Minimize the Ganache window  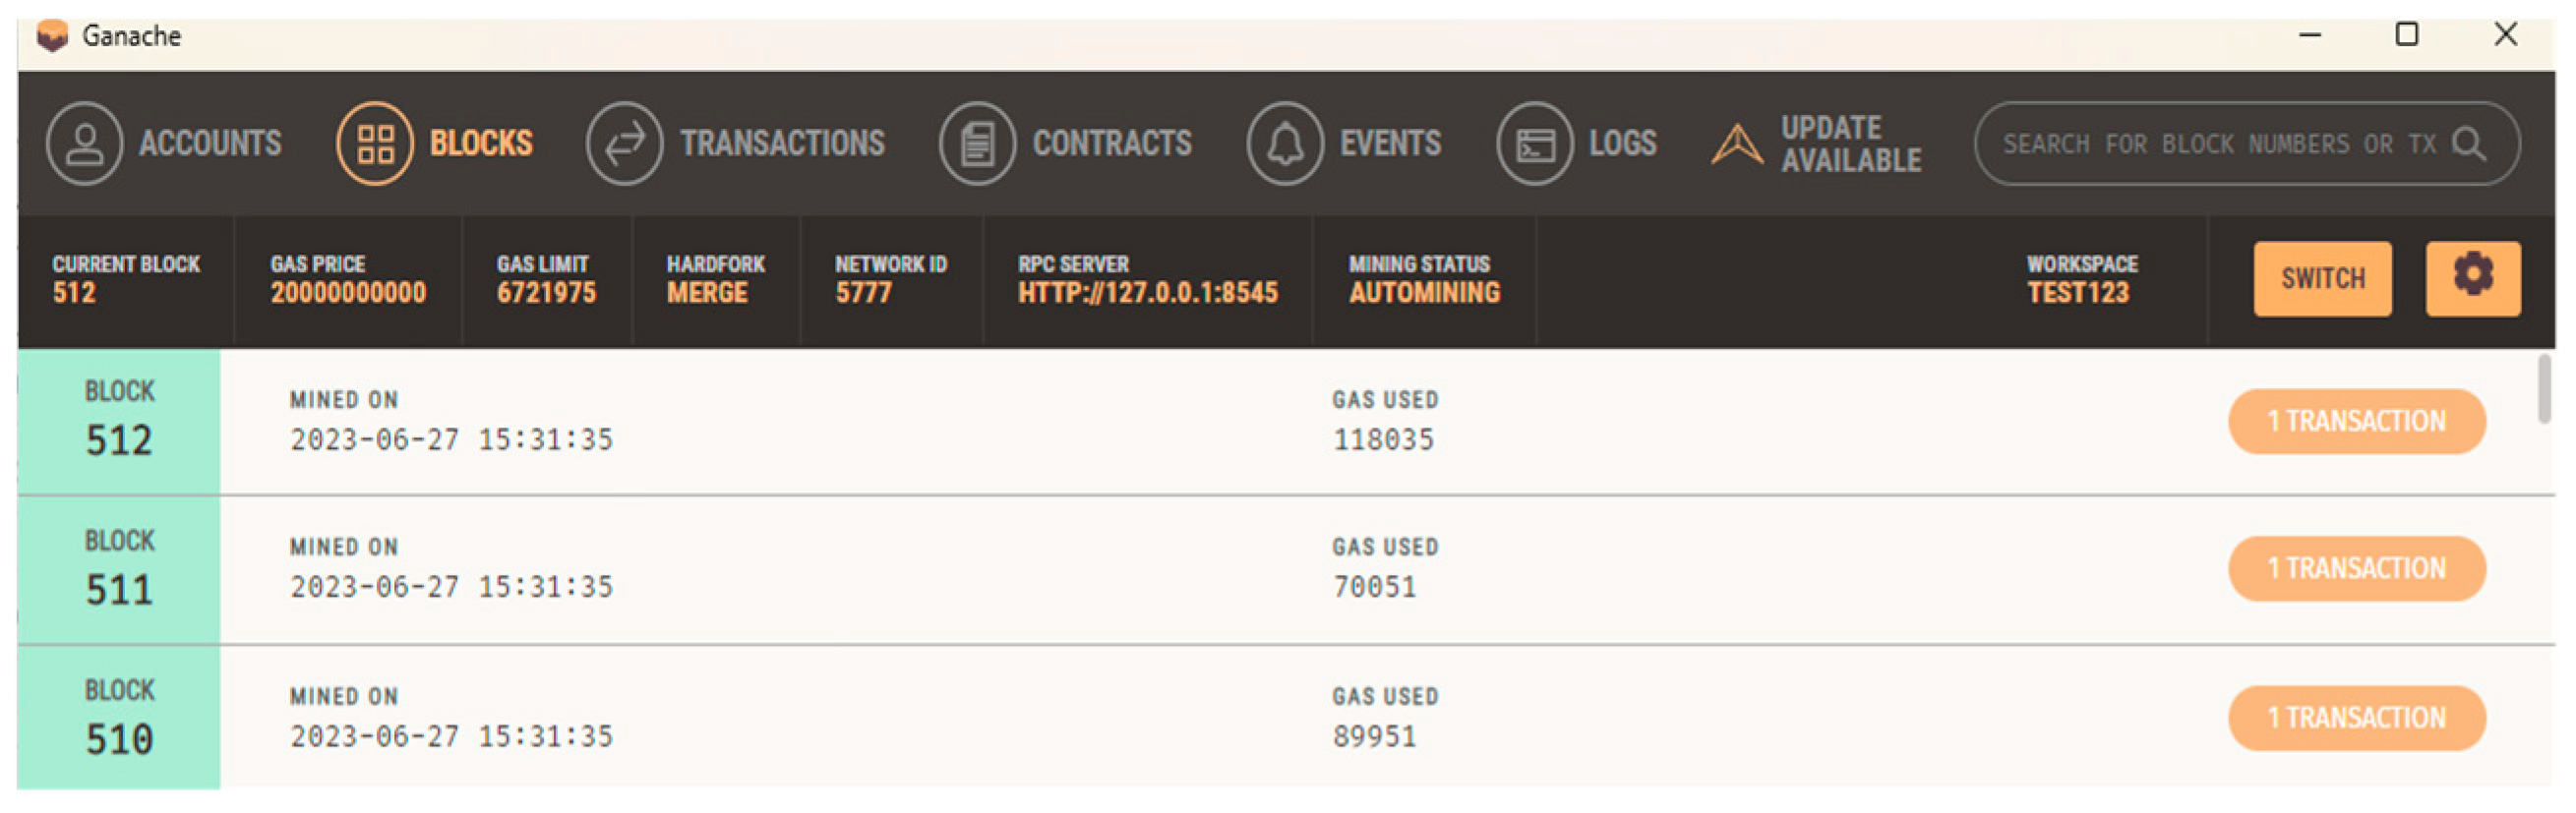click(x=2310, y=35)
